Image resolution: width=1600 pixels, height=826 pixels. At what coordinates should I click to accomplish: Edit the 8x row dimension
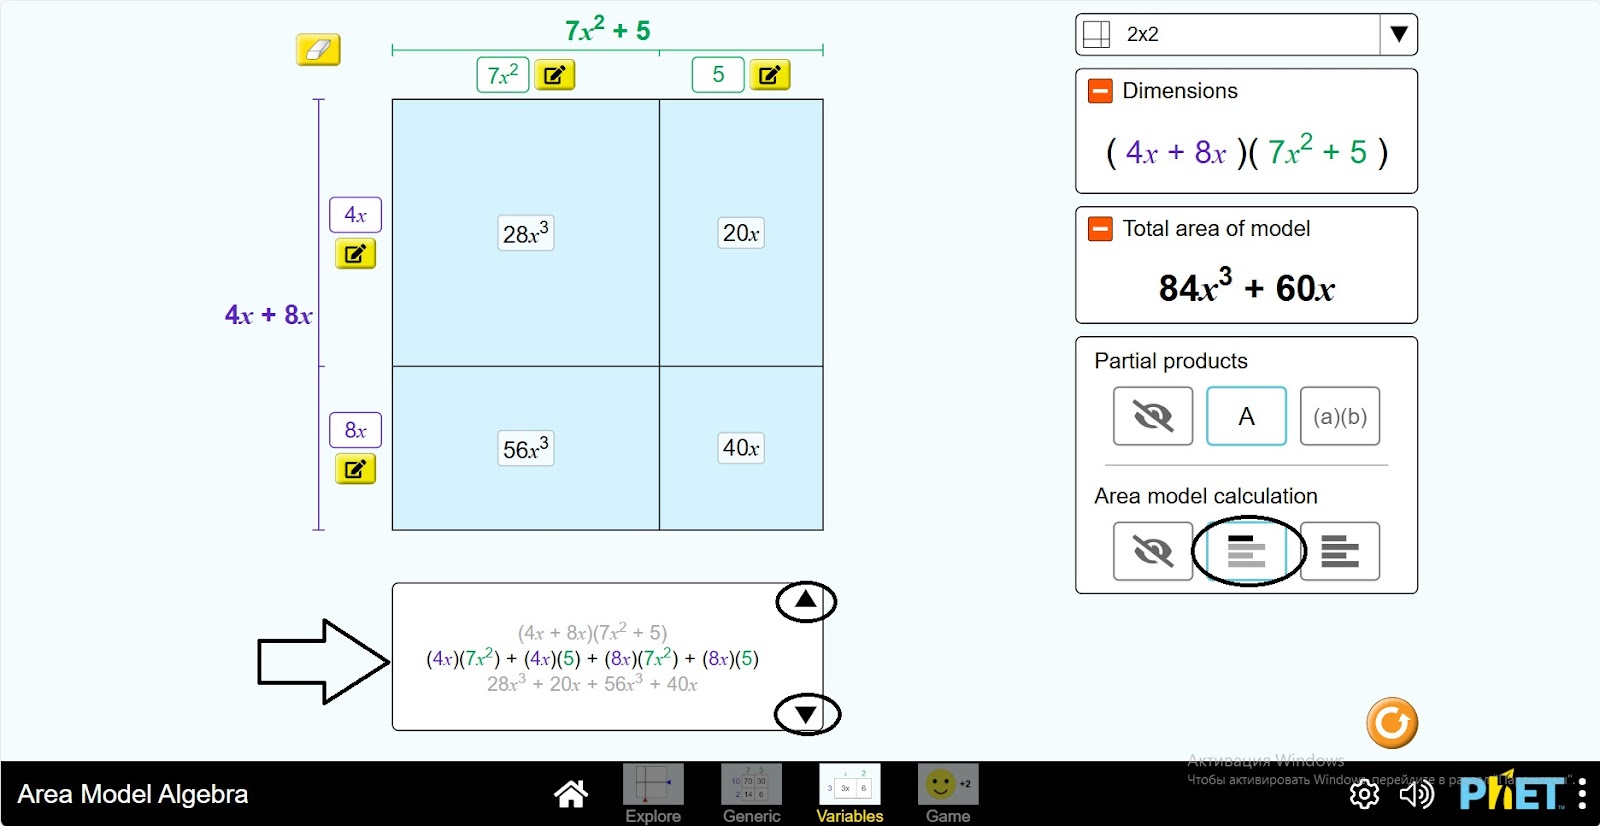pos(355,469)
